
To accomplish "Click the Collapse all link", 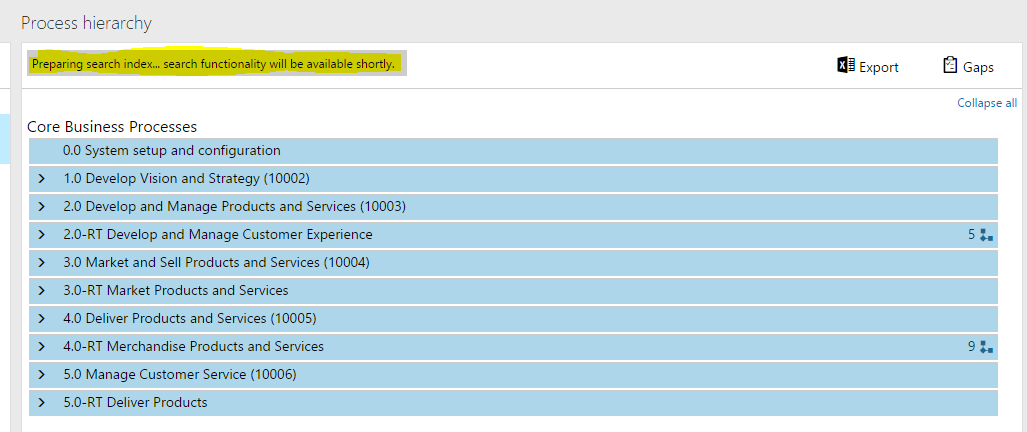I will coord(986,103).
